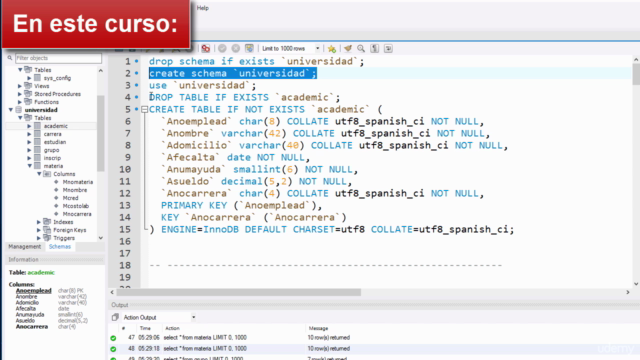Screen dimensions: 640x360
Task: Click the 'Anoemplead' column in the Information panel
Action: pos(33,291)
